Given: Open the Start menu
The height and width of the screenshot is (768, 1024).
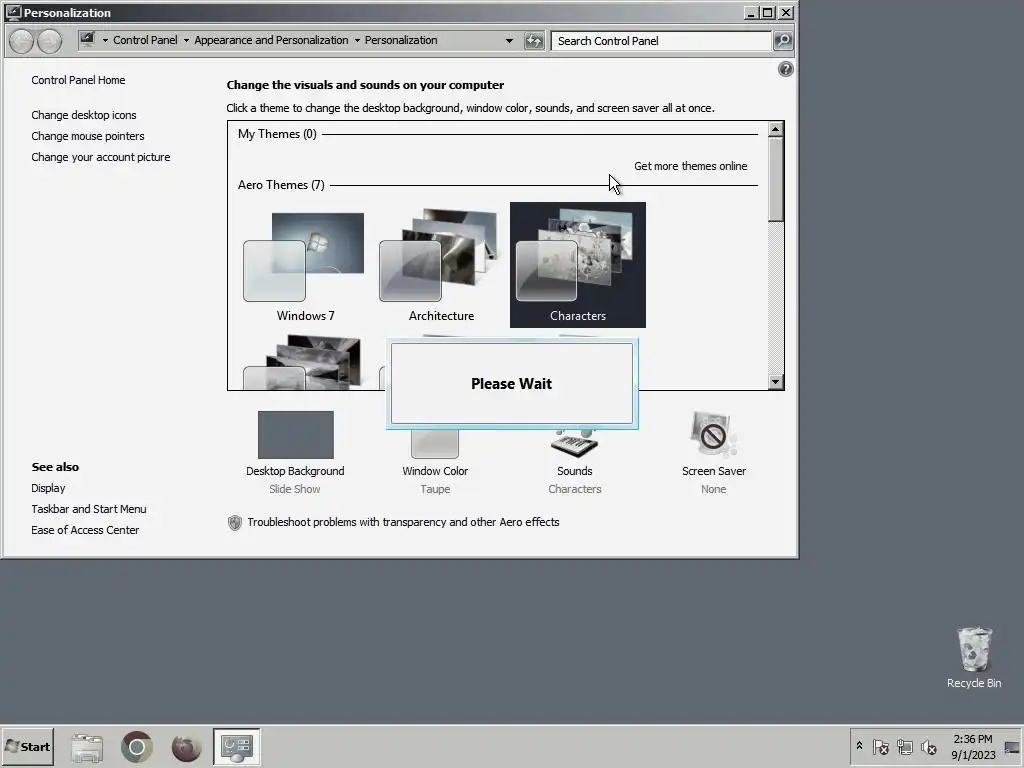Looking at the screenshot, I should pyautogui.click(x=27, y=746).
